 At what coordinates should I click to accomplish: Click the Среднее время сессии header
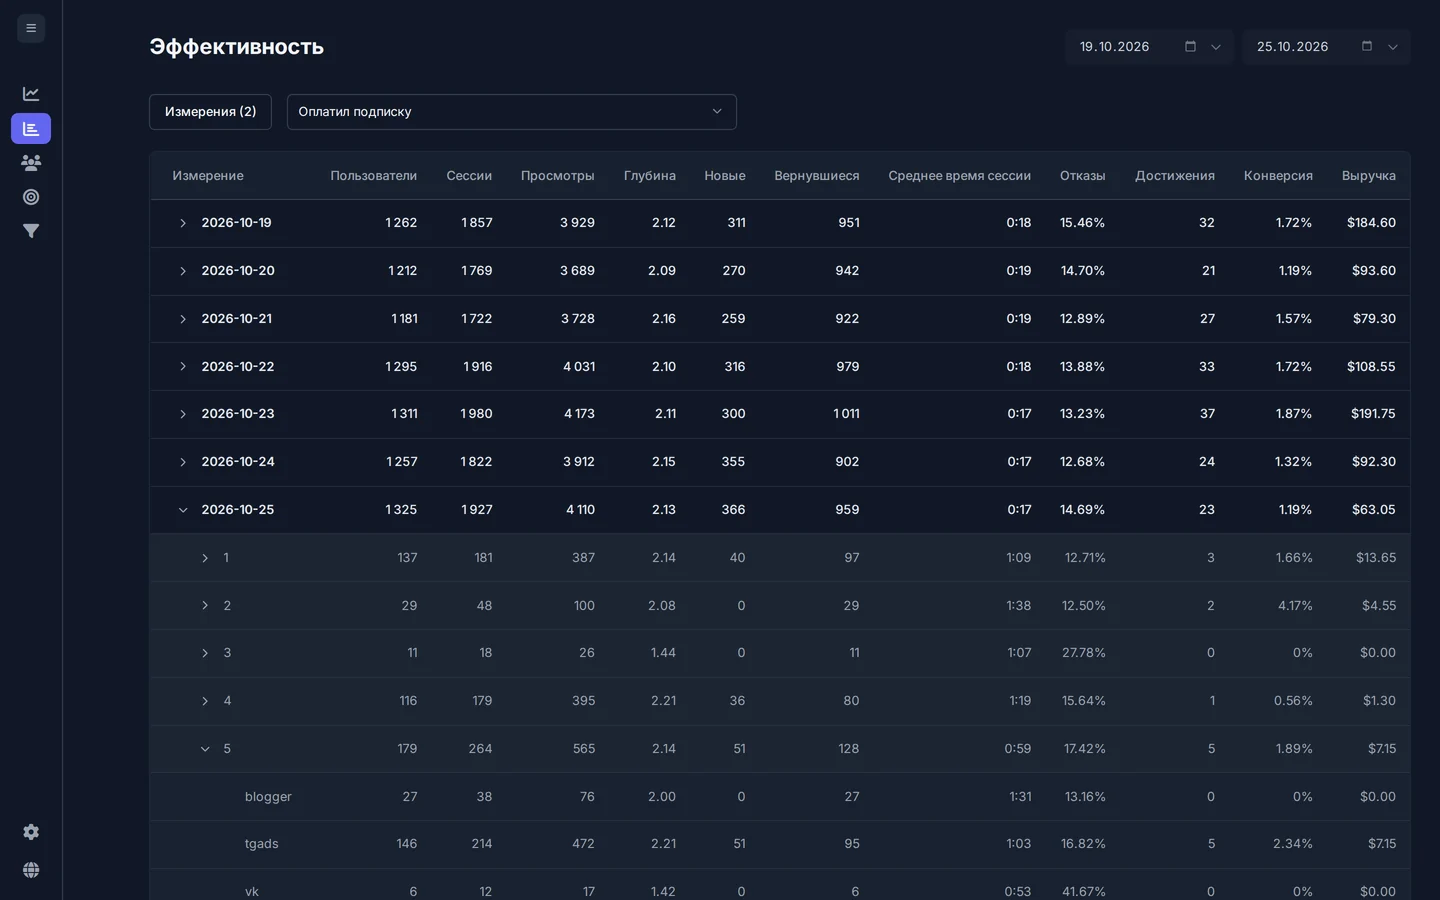(x=960, y=176)
